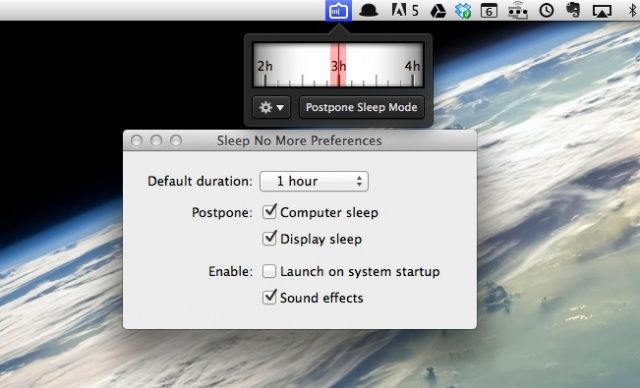Uncheck the Display sleep checkbox
Screen dimensions: 640x388
tap(269, 238)
